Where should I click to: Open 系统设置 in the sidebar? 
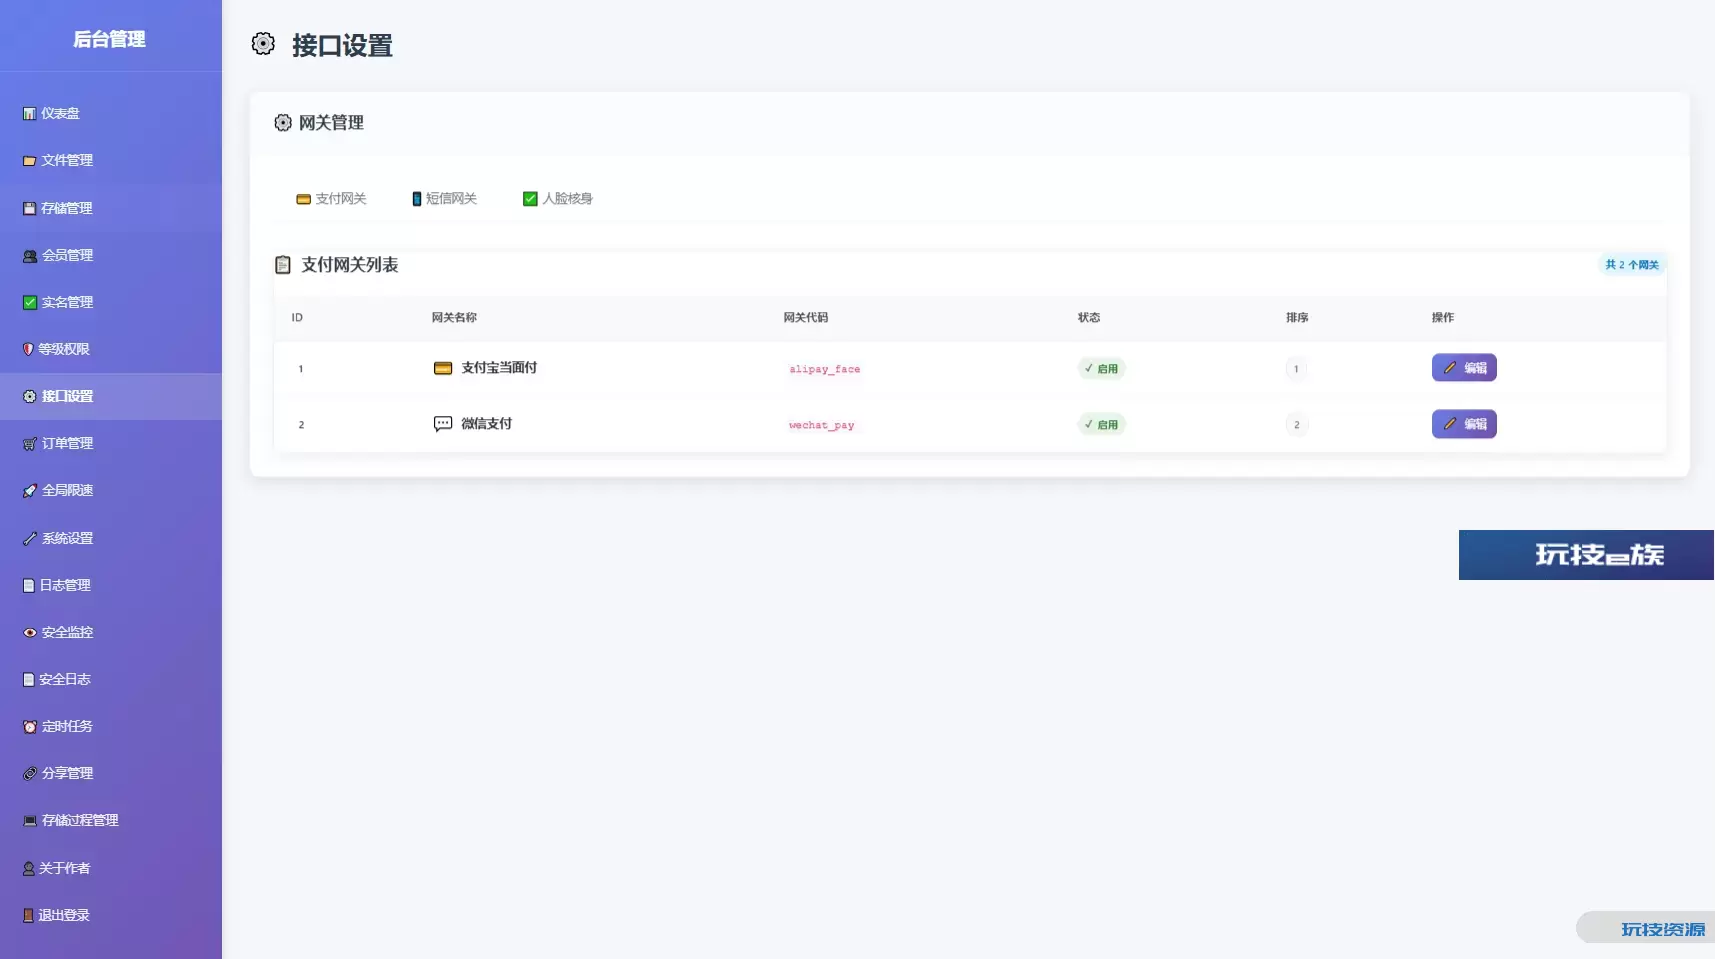[67, 538]
